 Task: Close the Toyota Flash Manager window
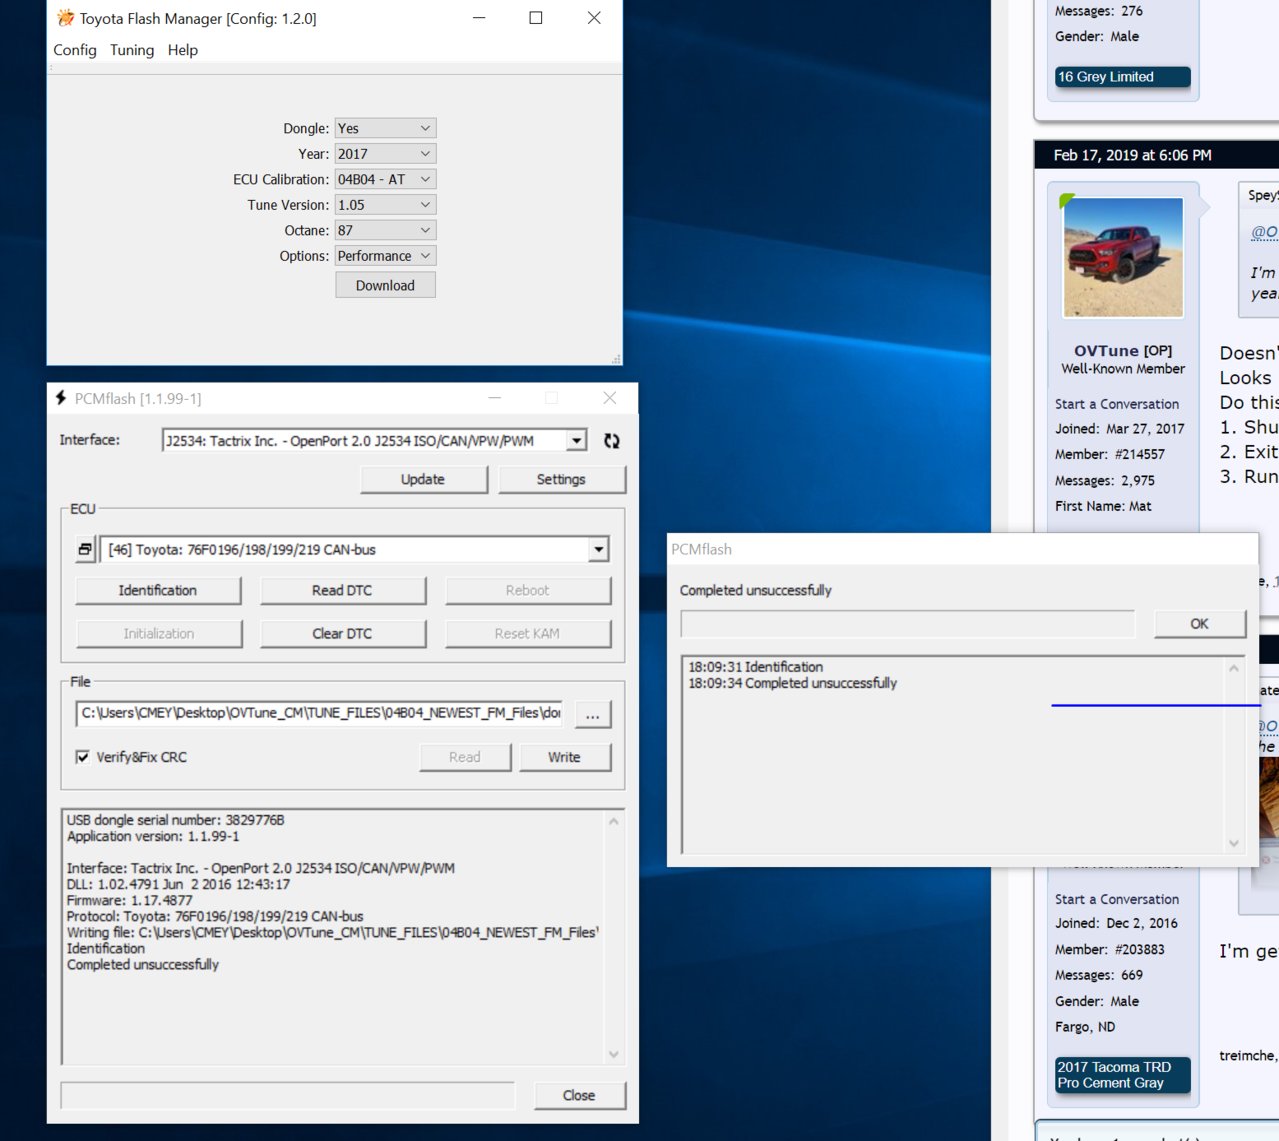coord(594,18)
